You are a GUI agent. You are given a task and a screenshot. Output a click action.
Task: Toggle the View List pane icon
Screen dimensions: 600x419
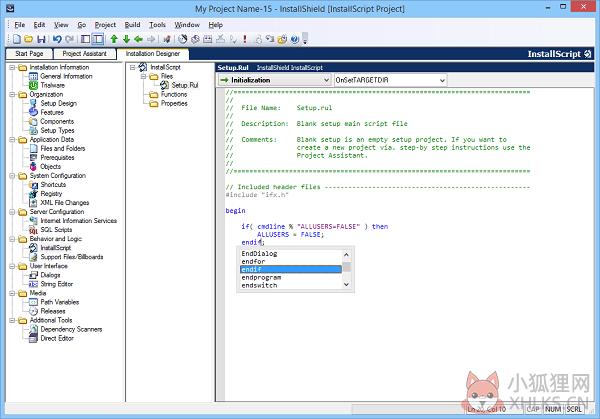coord(86,39)
